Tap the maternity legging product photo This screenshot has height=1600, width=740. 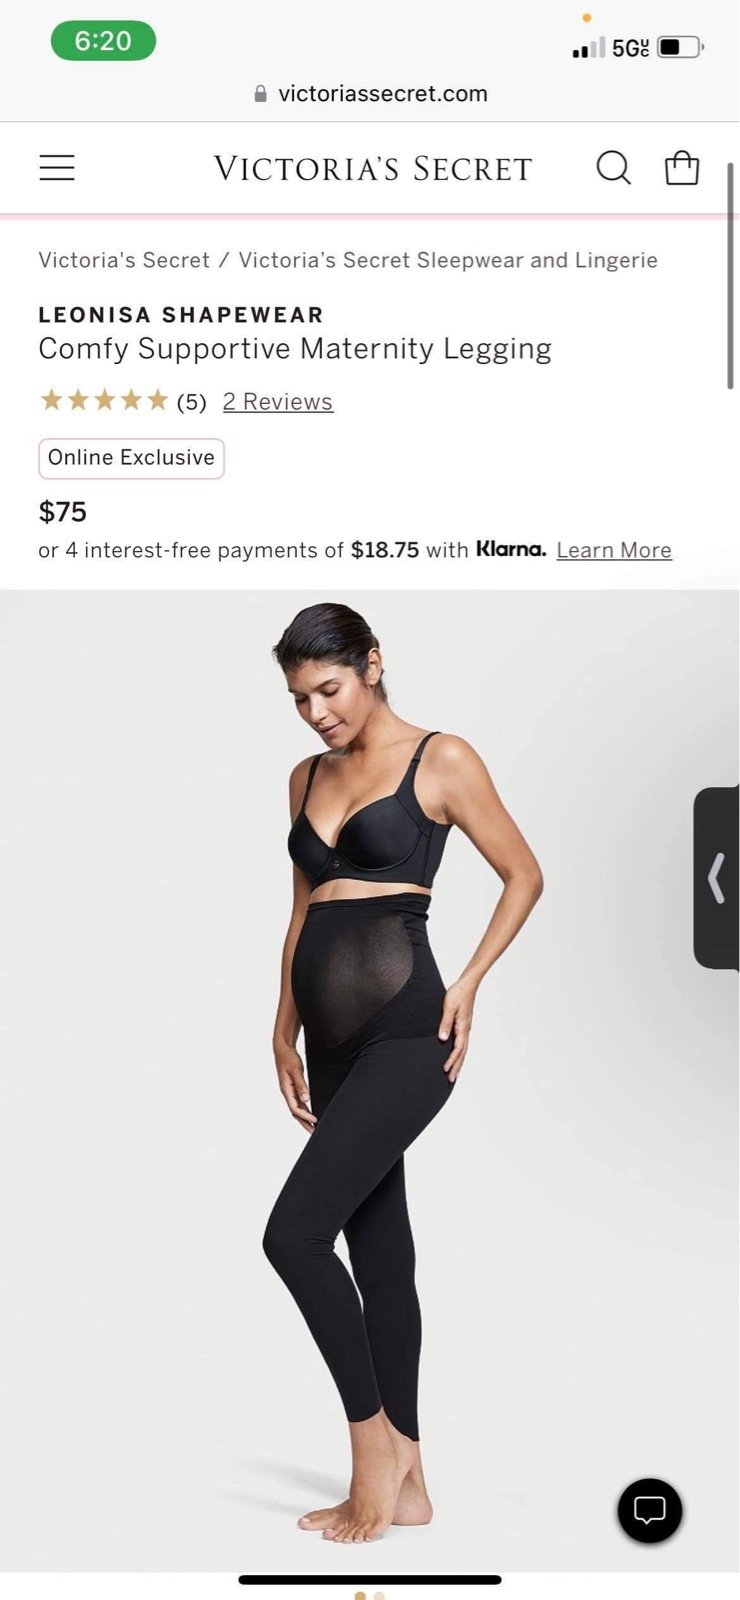click(370, 1080)
